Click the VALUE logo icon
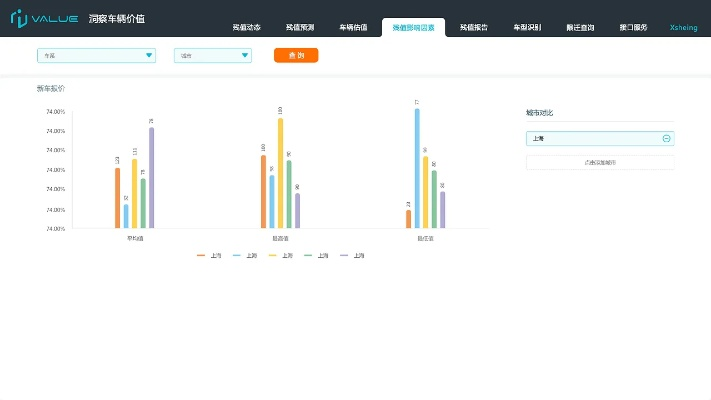 click(18, 18)
